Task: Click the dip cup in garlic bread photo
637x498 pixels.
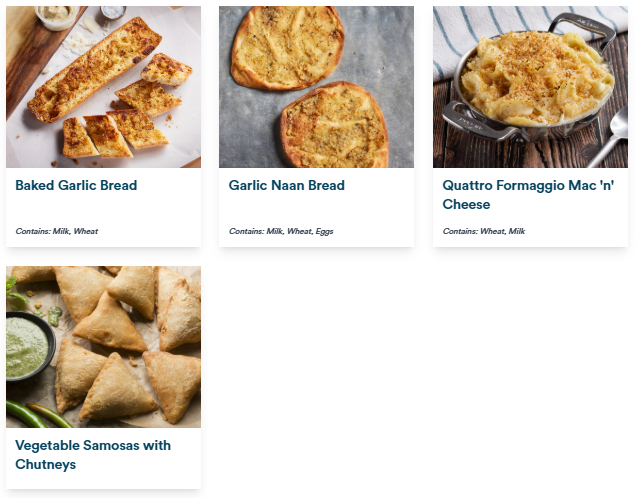Action: 56,17
